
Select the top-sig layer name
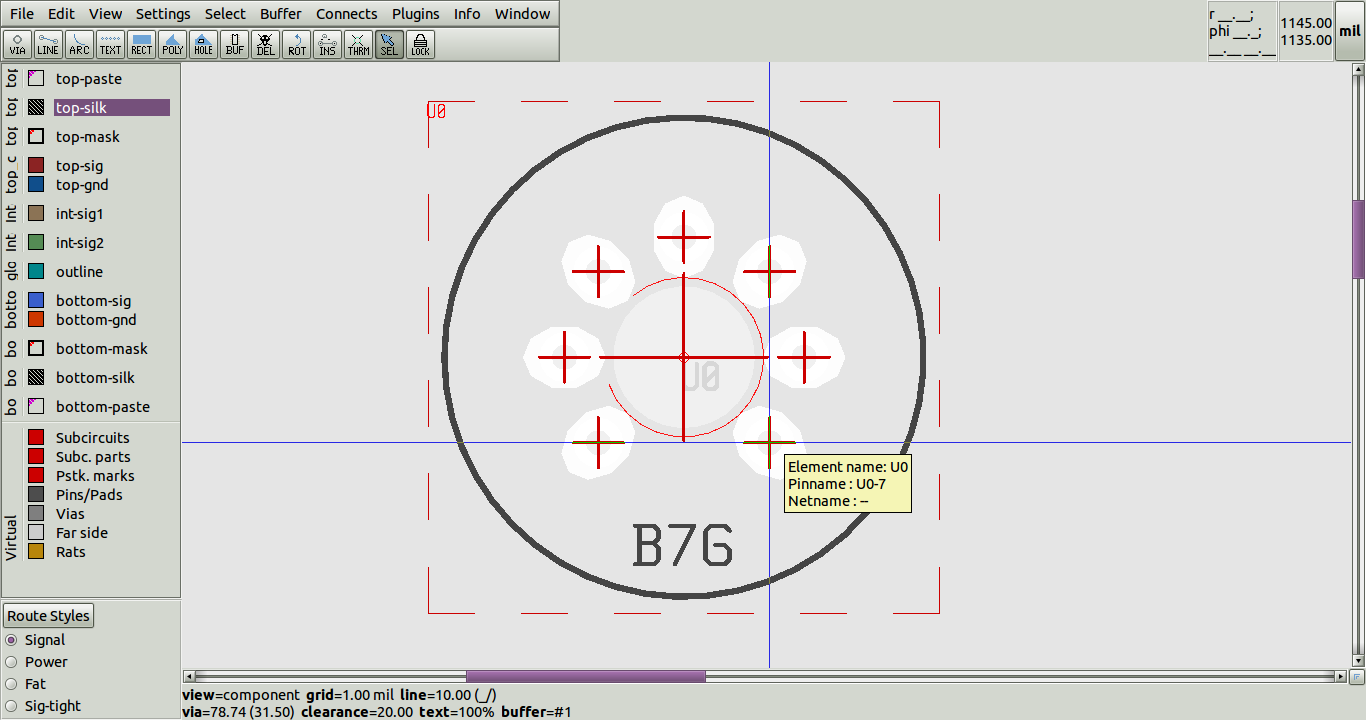point(80,166)
